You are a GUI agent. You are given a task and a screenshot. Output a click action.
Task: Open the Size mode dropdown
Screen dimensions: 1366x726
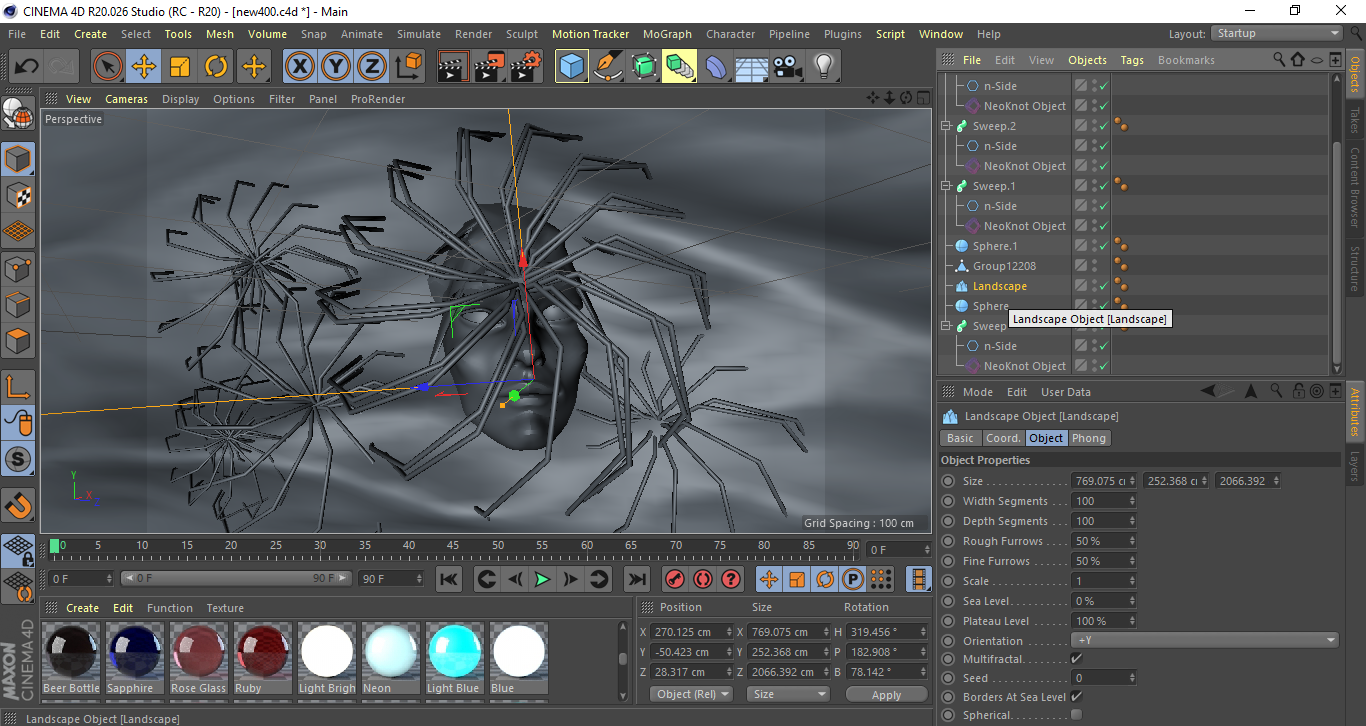click(789, 694)
